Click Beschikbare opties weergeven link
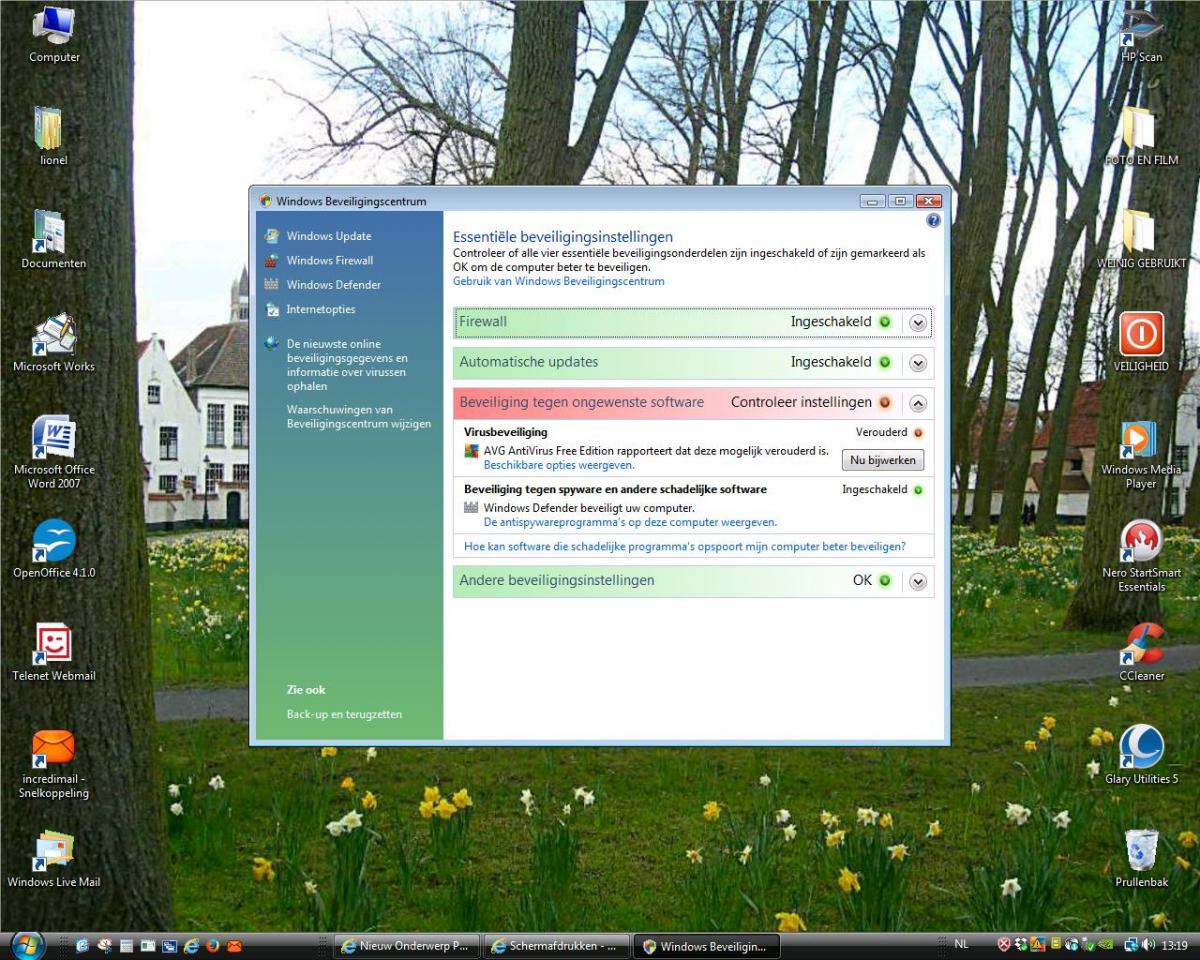 559,465
